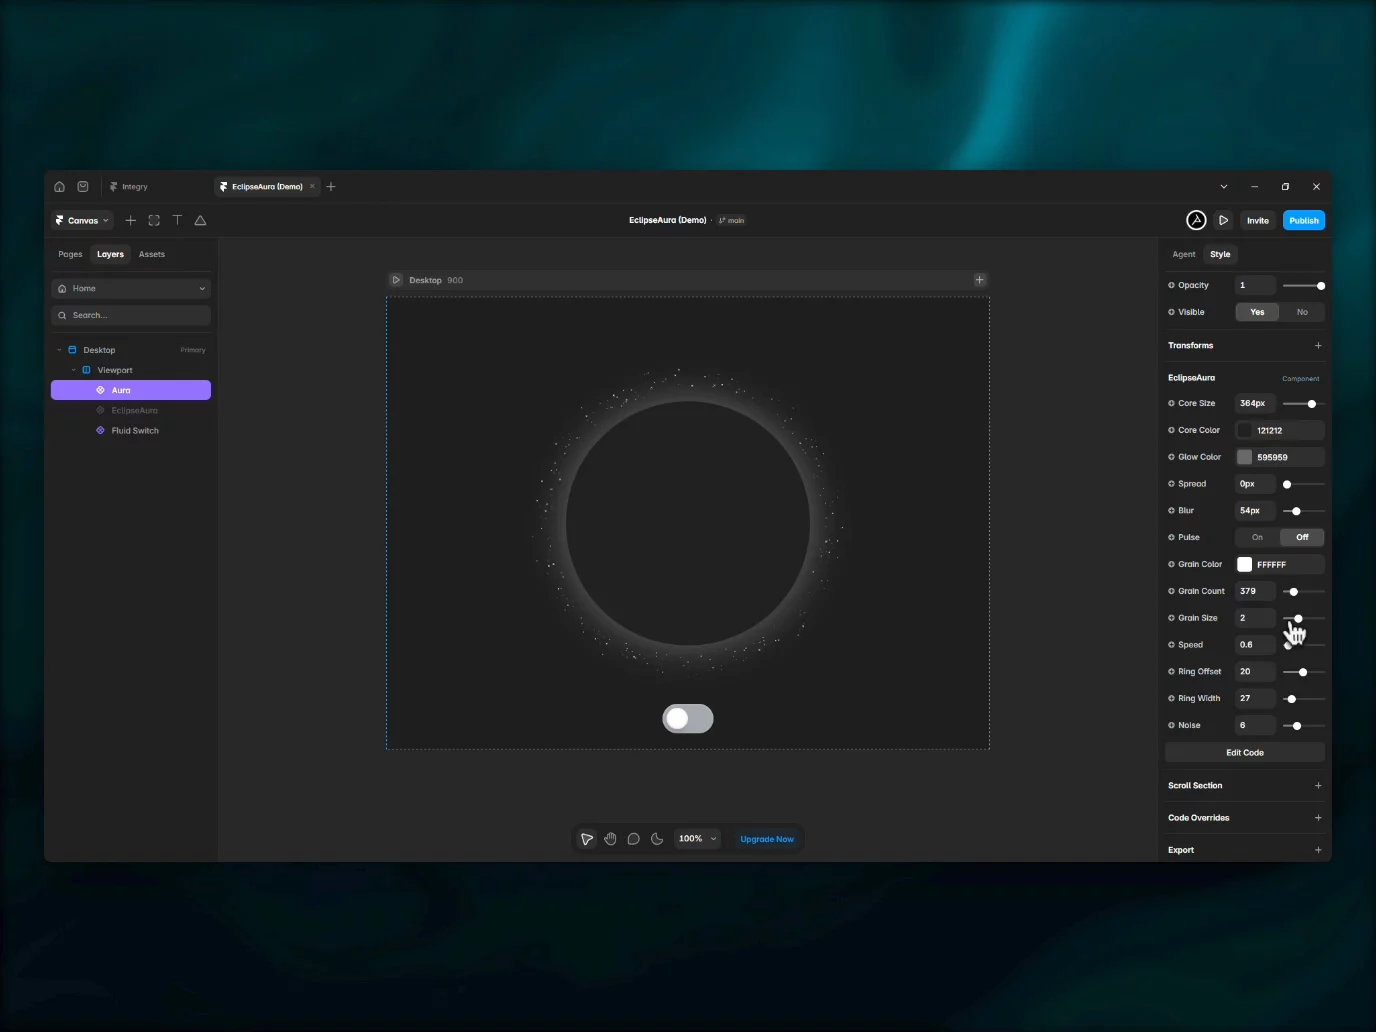Add a transform with Transforms plus

click(1318, 346)
